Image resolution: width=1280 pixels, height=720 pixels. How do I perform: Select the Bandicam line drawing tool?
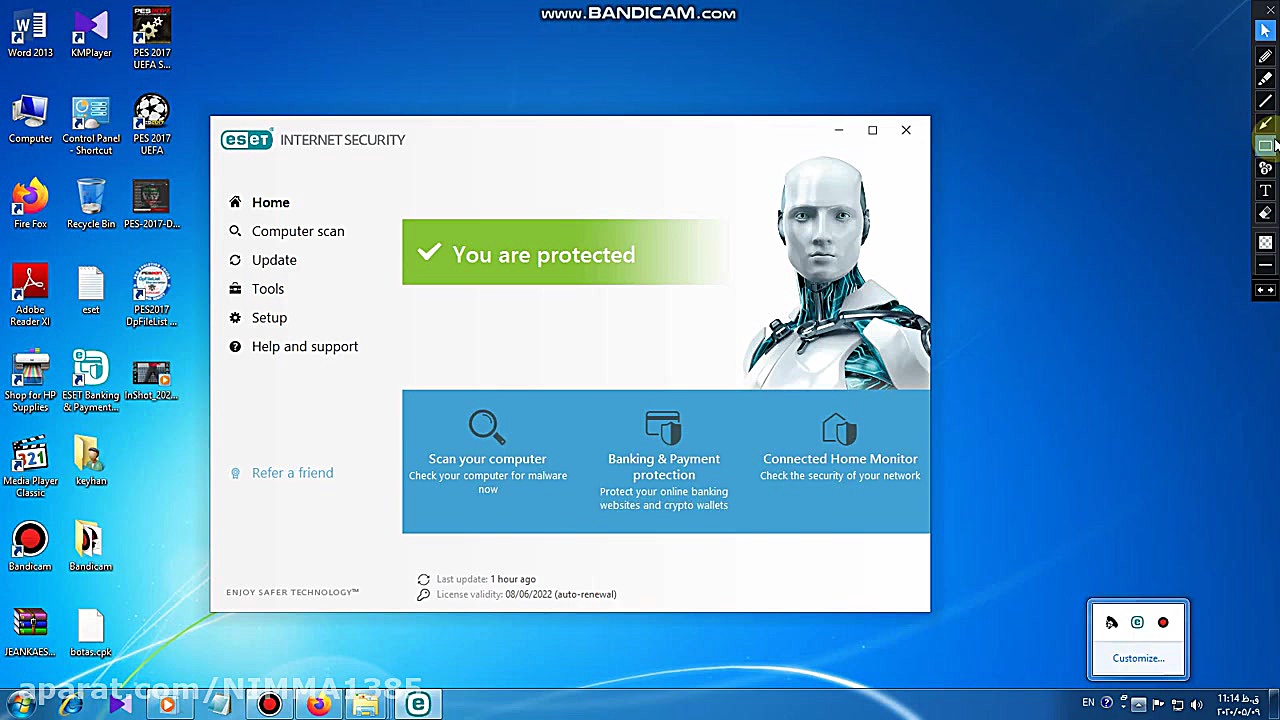click(x=1265, y=101)
